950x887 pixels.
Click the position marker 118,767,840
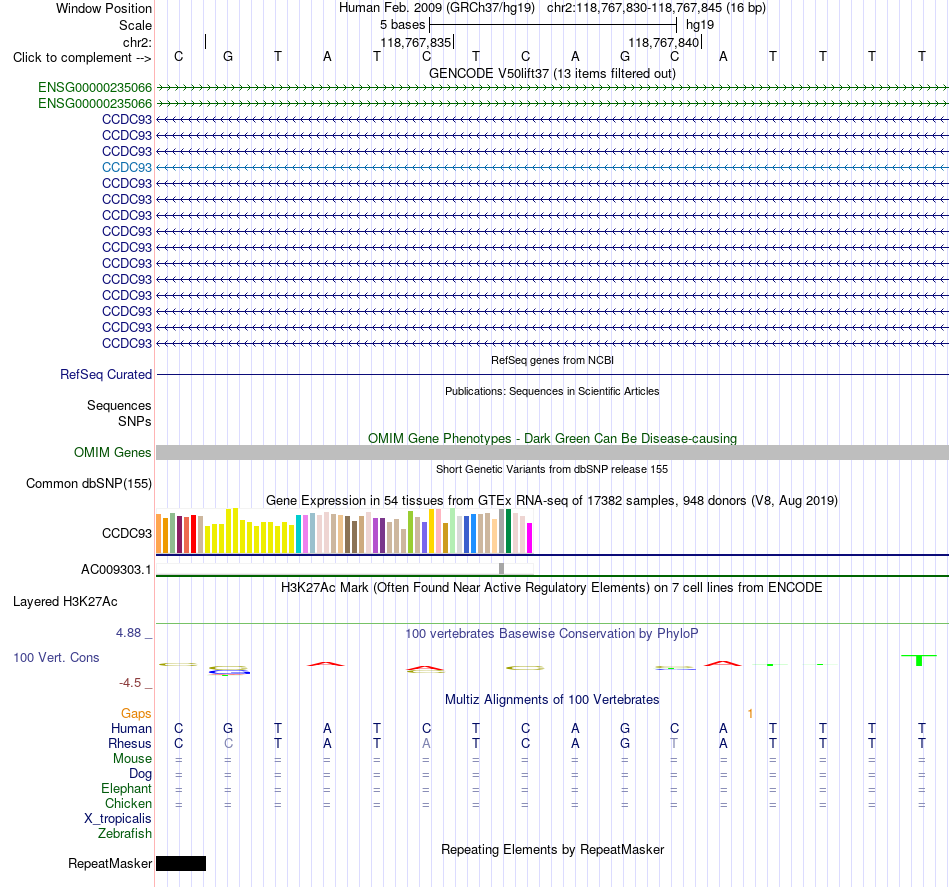click(664, 42)
